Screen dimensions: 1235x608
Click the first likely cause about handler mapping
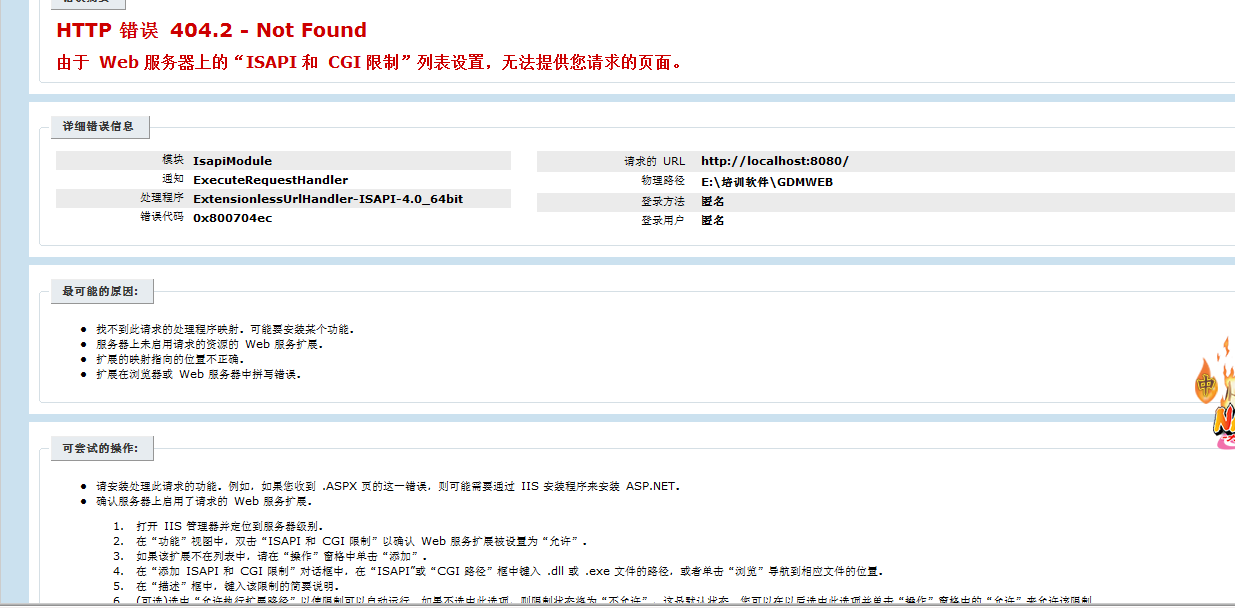(224, 329)
